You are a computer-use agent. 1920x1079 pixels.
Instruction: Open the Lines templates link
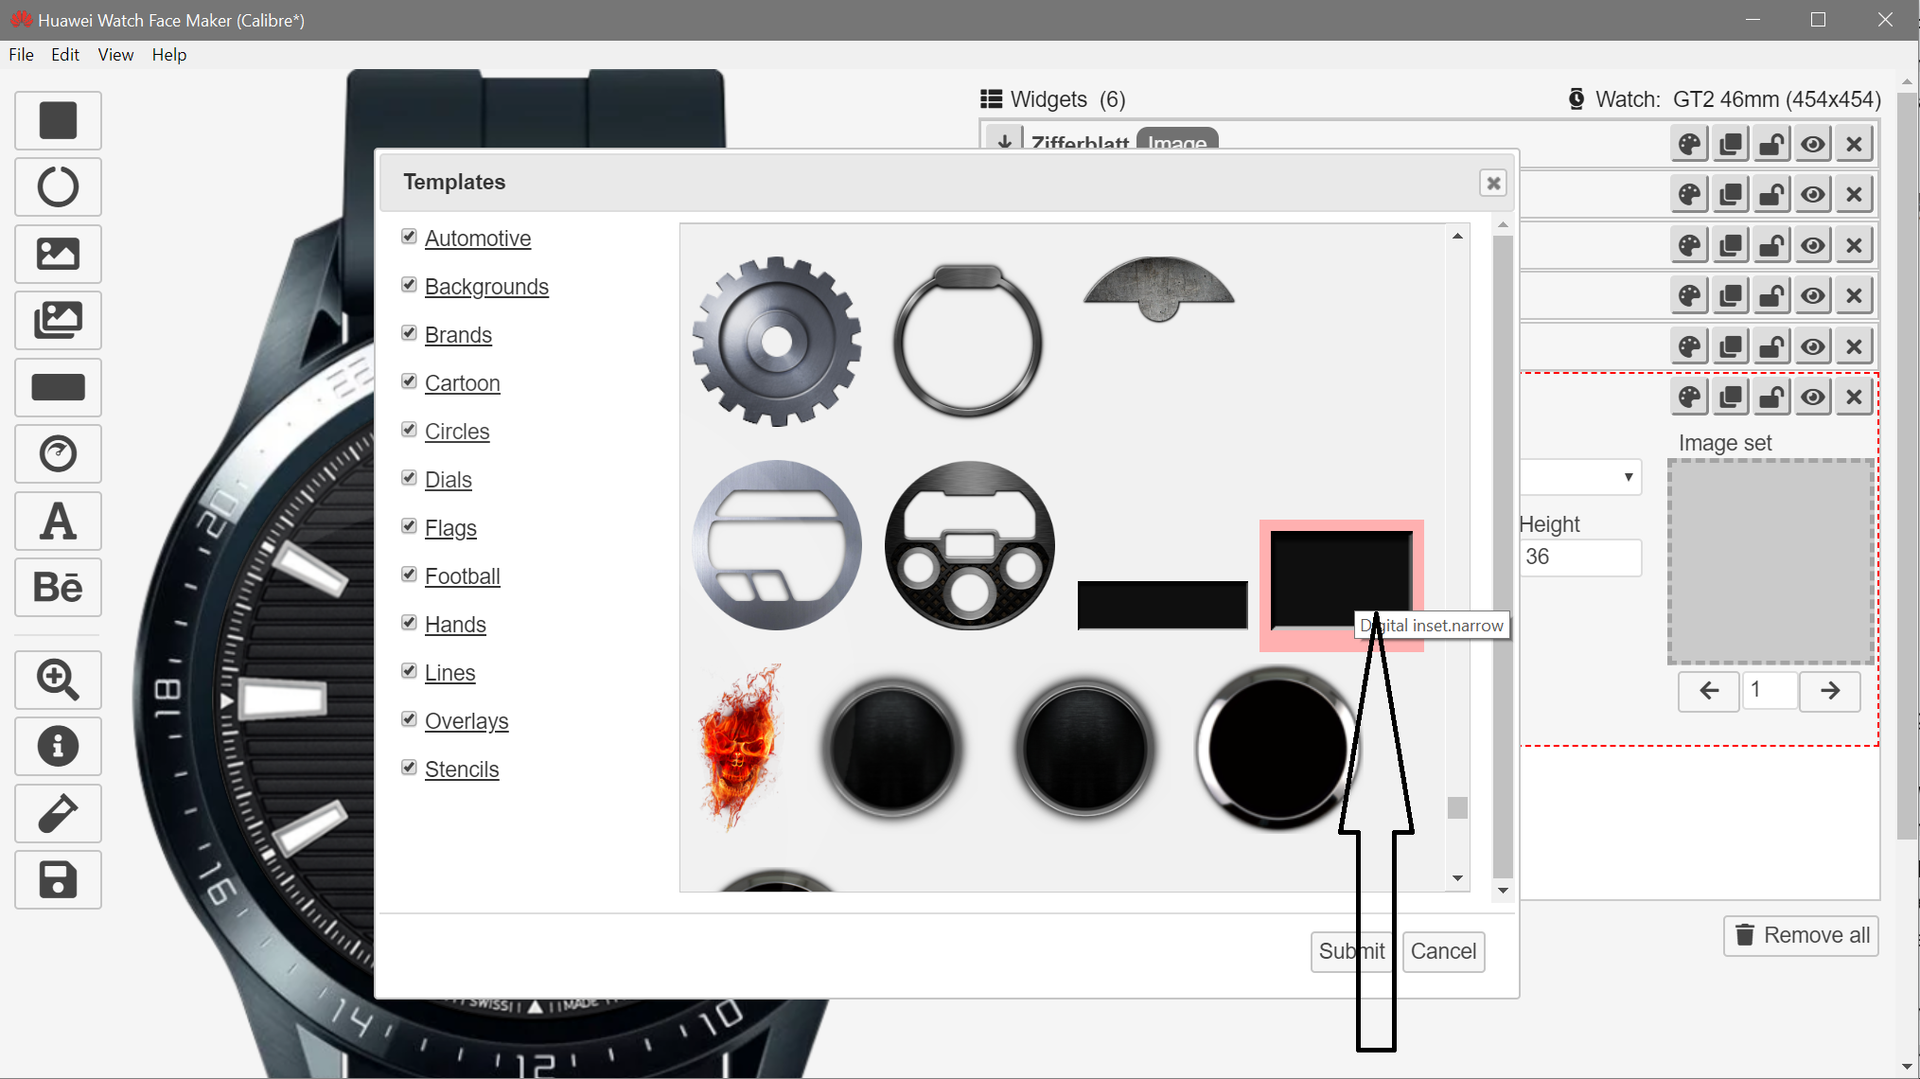tap(450, 673)
